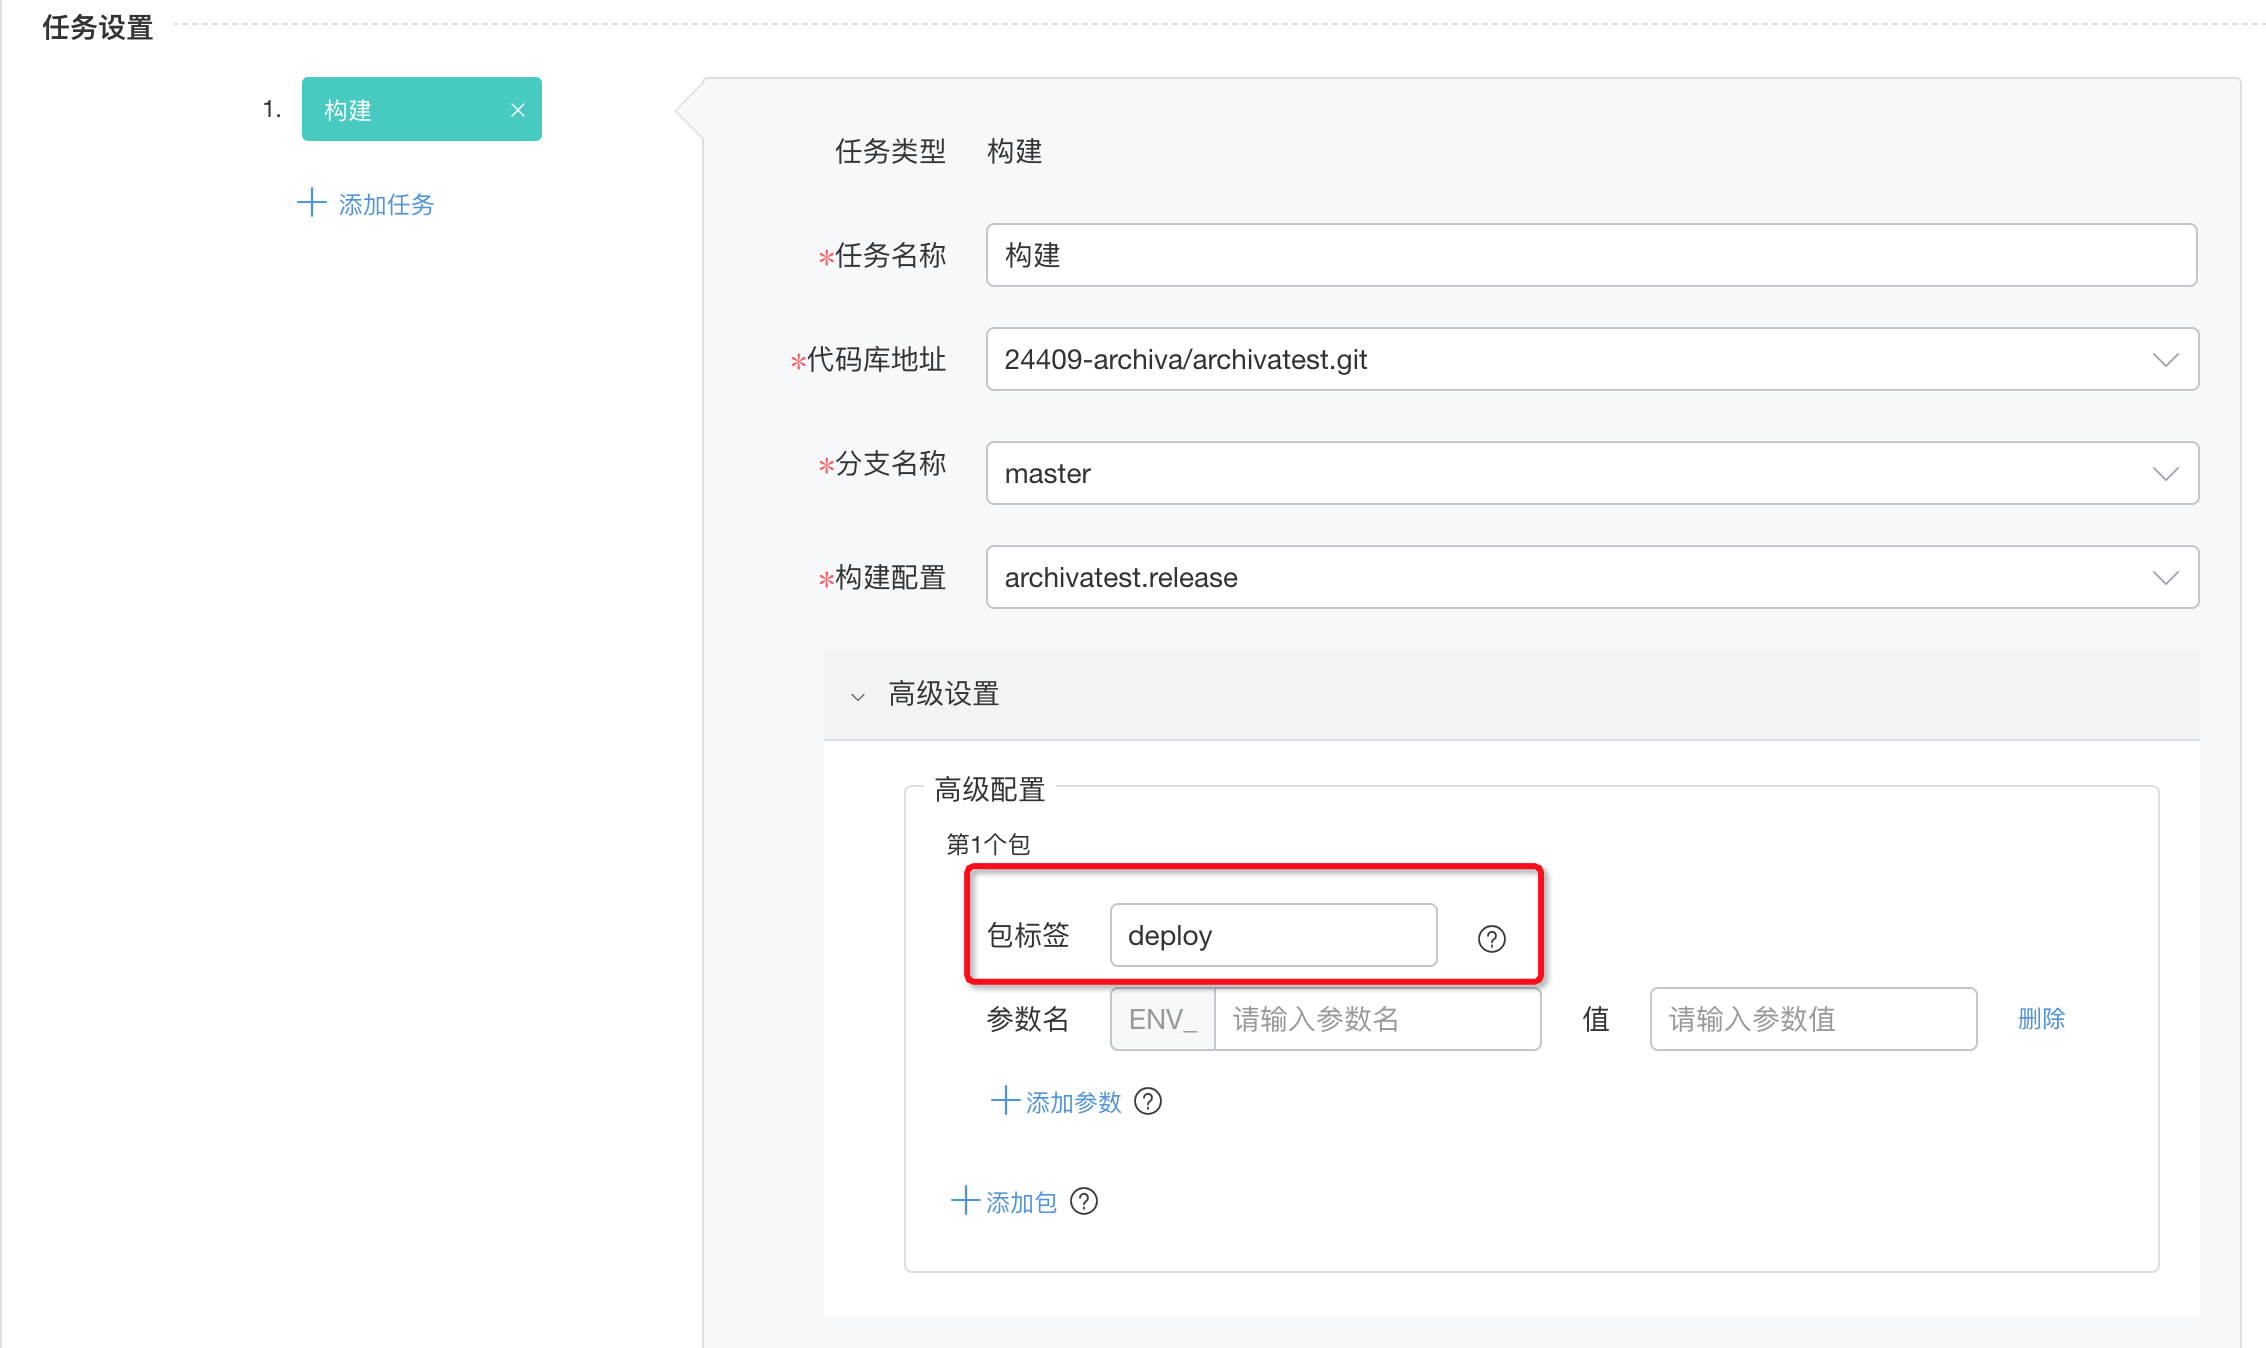Open the help icon beside 添加包
The image size is (2266, 1348).
[1084, 1201]
